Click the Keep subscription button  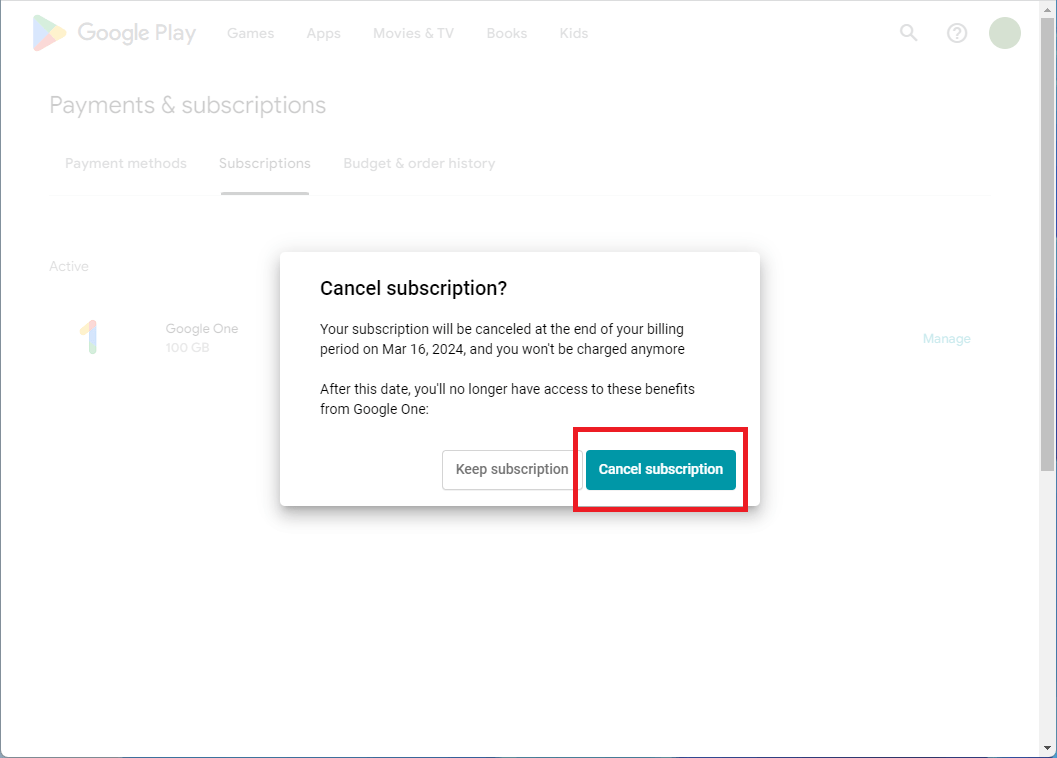coord(511,469)
